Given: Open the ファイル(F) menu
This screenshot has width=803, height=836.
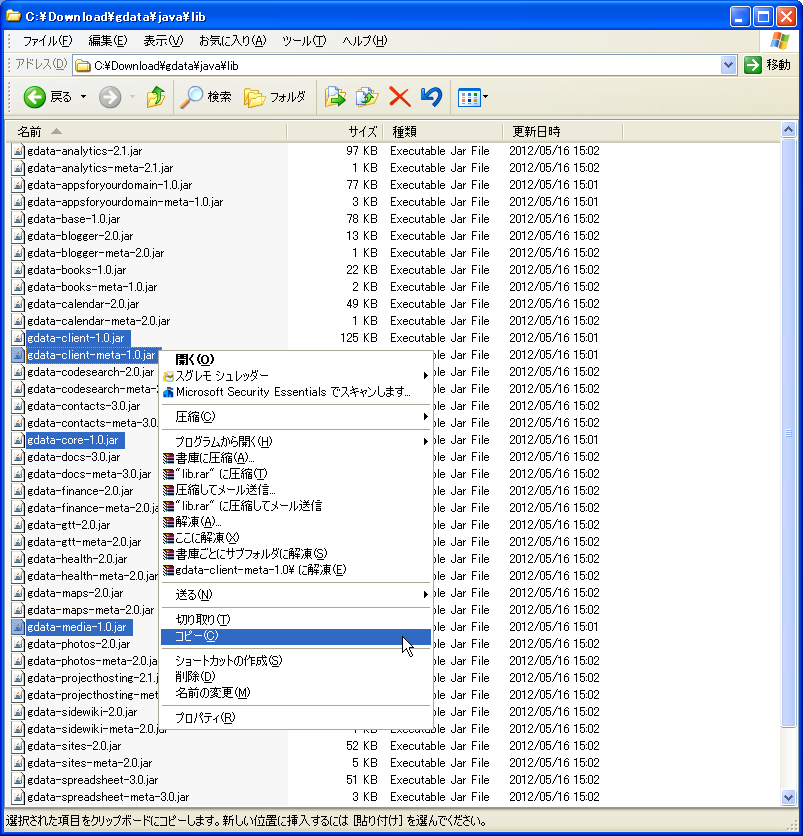Looking at the screenshot, I should pos(47,41).
